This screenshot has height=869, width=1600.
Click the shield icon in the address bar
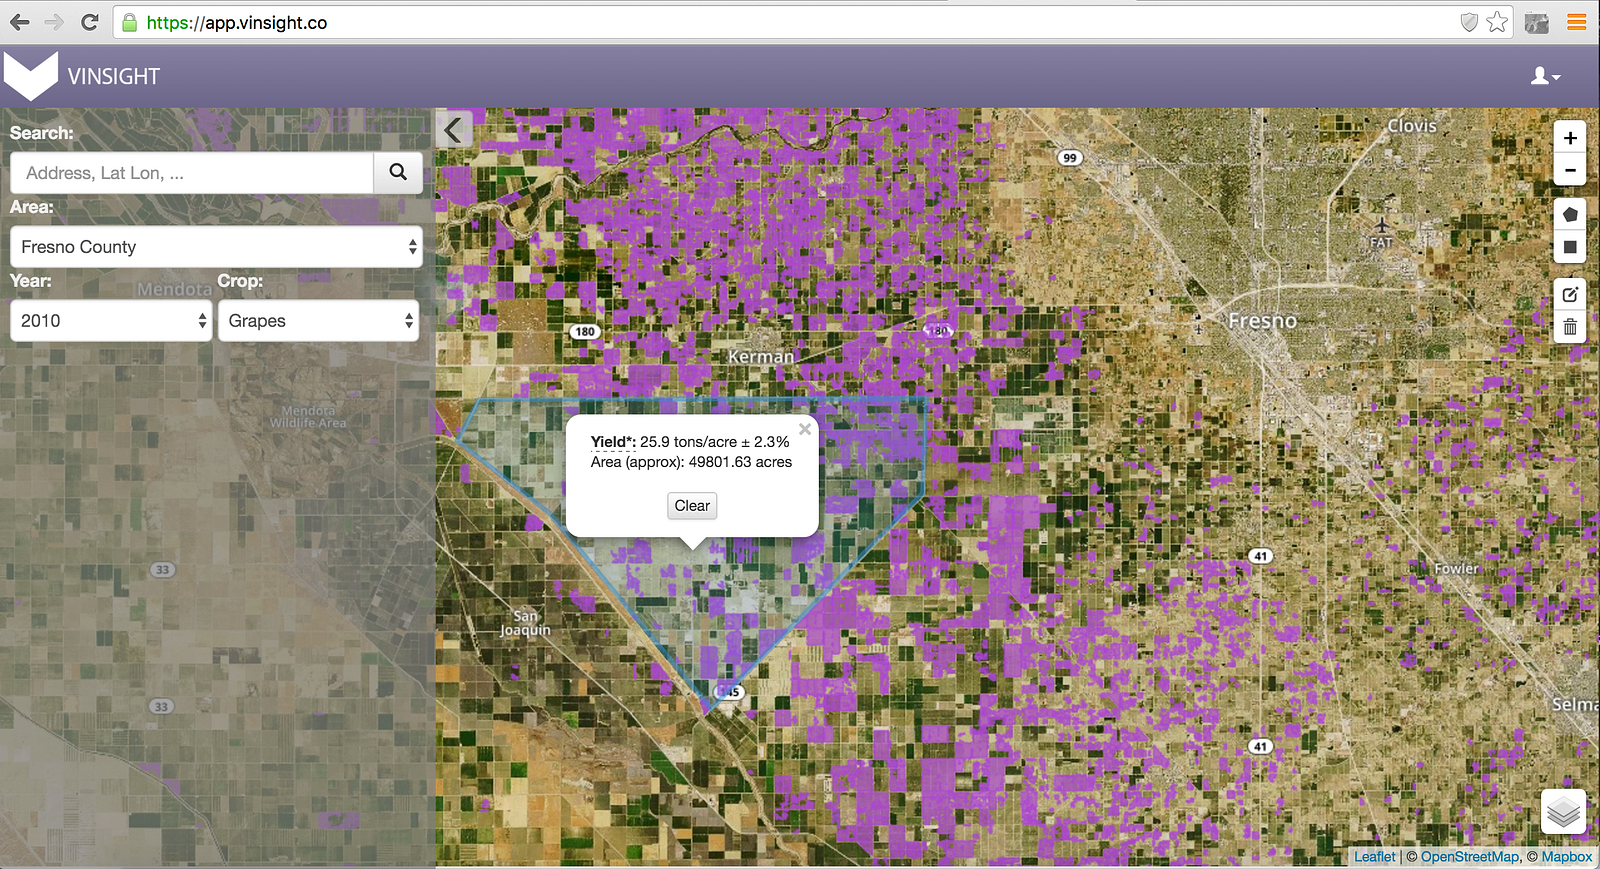click(1469, 22)
